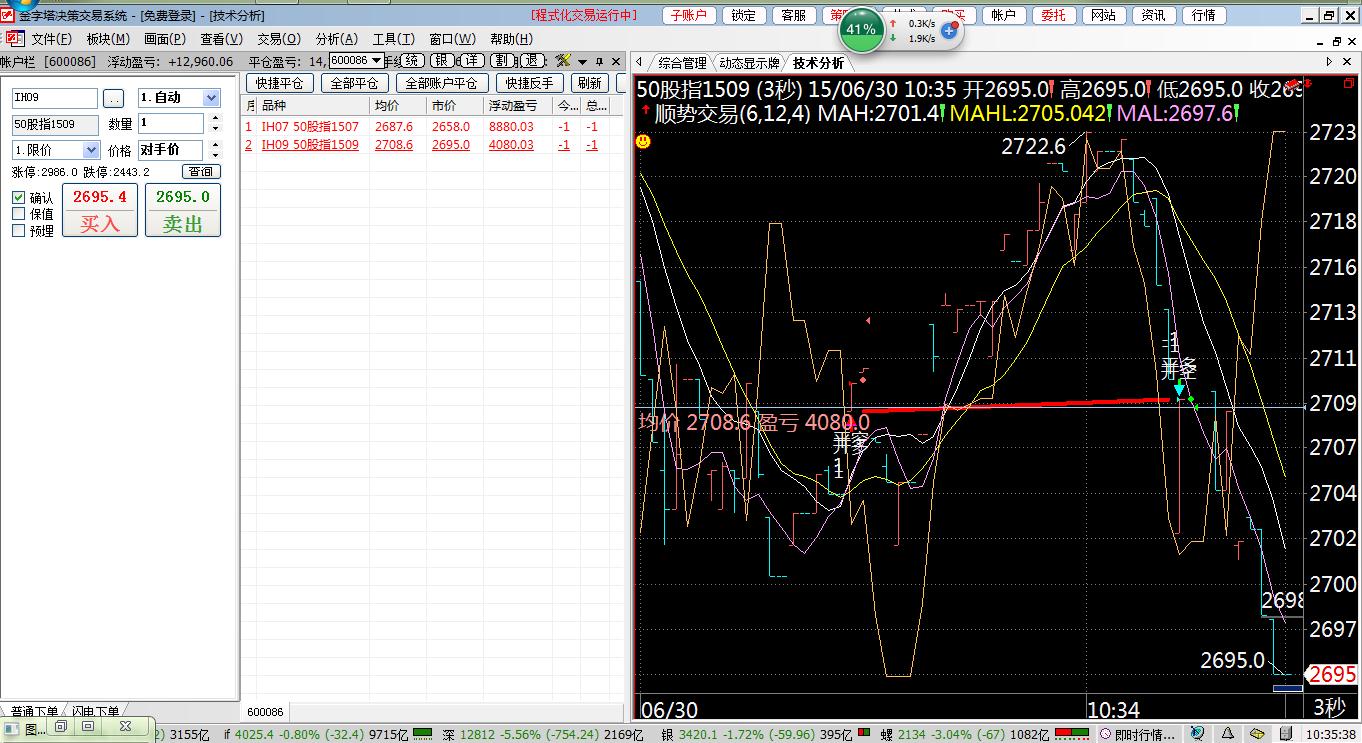Viewport: 1362px width, 743px height.
Task: Click the 退 logout icon
Action: point(532,61)
